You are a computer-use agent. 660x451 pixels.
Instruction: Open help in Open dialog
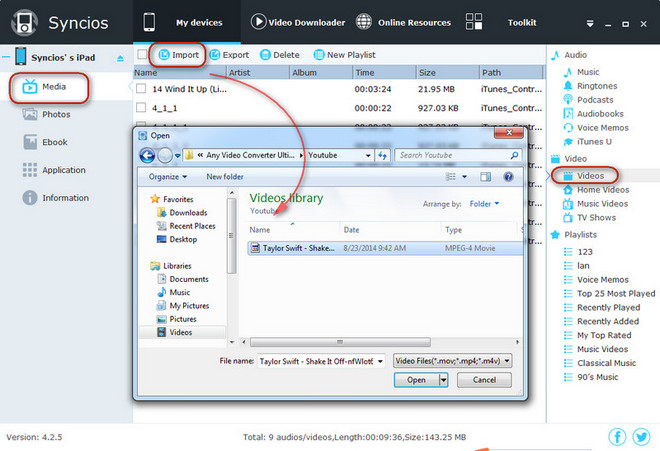click(508, 176)
